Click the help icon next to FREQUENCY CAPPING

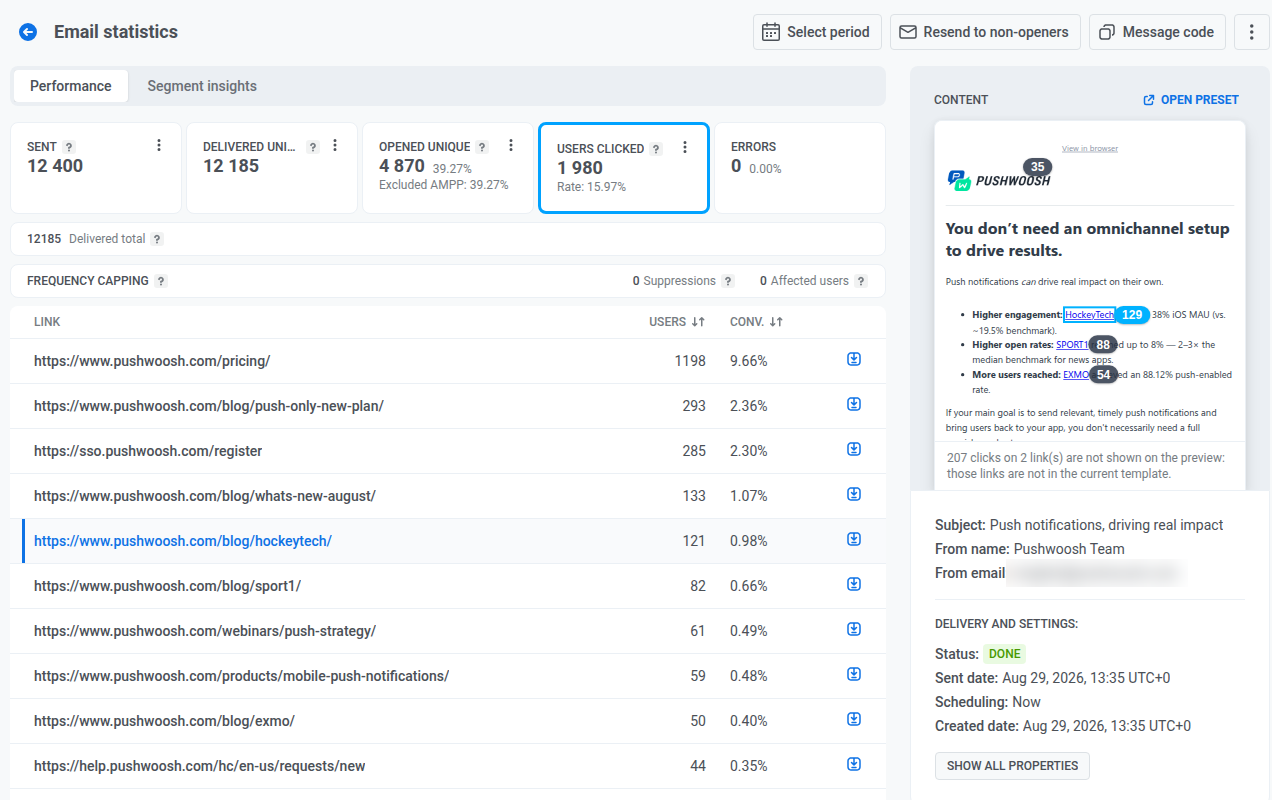pos(161,281)
